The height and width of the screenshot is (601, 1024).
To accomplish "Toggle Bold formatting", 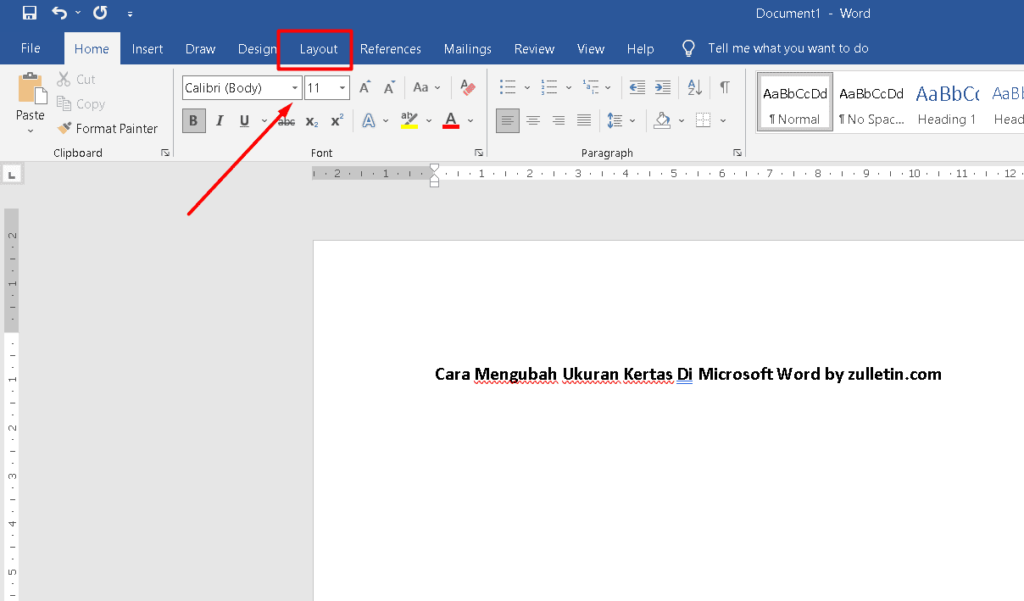I will 194,121.
